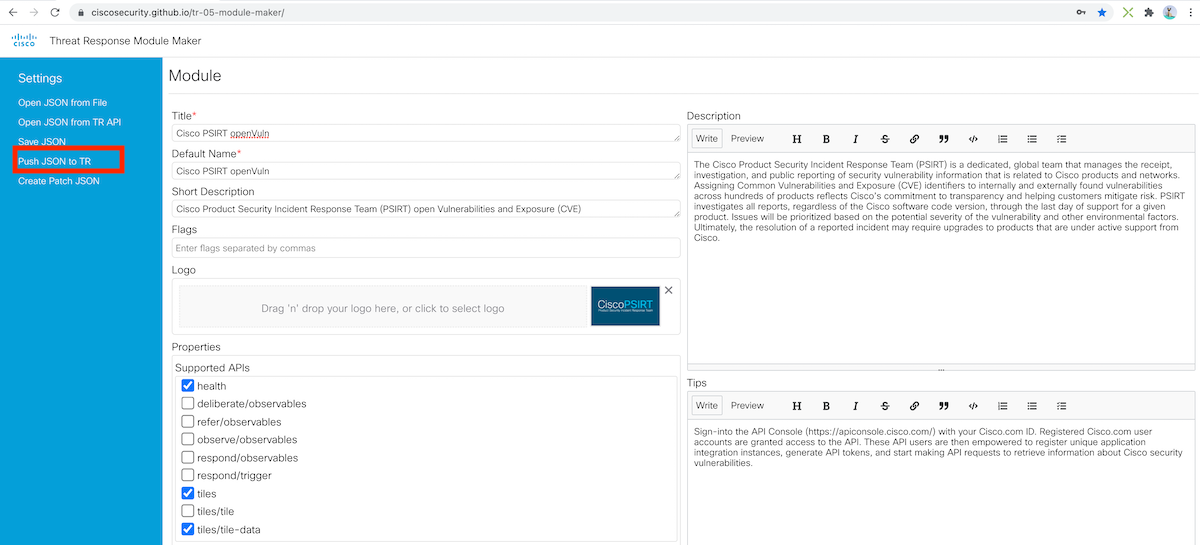Click the Chrome profile avatar
Viewport: 1200px width, 545px height.
[x=1169, y=12]
